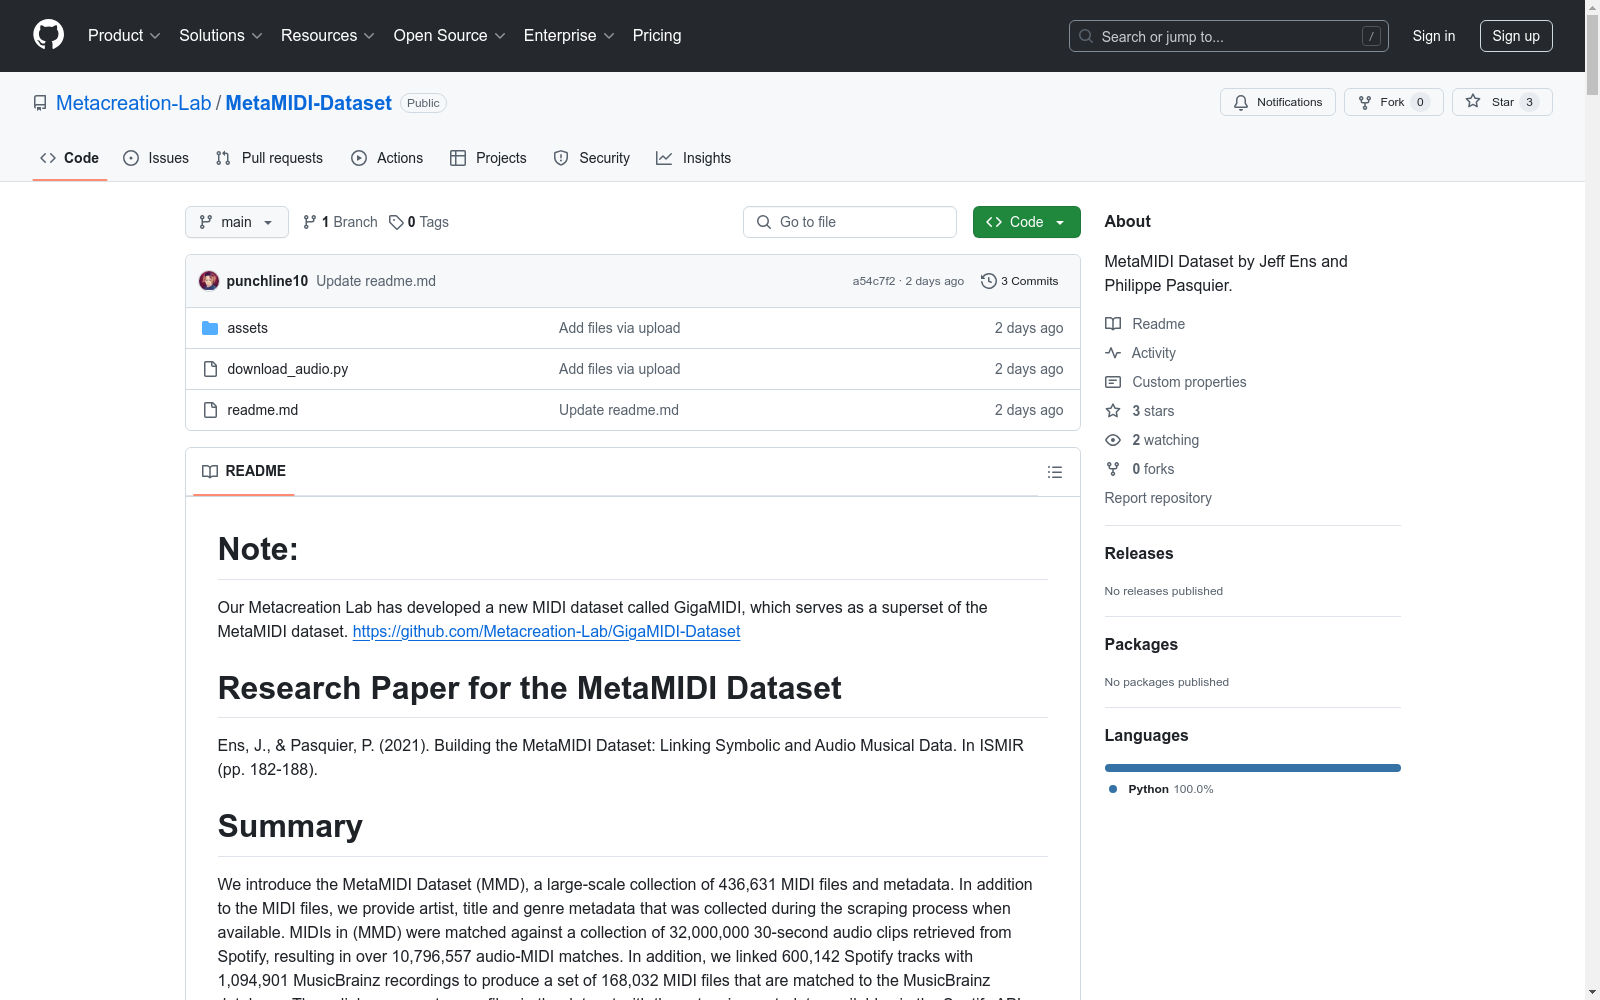Switch to the Projects tab
1600x1000 pixels.
click(x=488, y=158)
